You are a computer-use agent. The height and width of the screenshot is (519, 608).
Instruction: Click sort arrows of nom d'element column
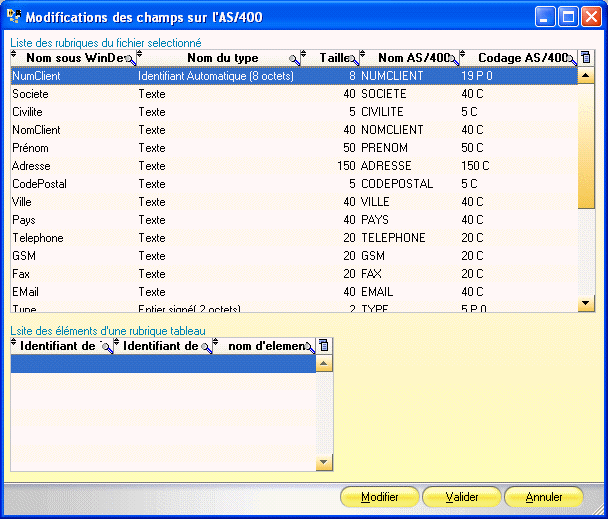tap(216, 342)
